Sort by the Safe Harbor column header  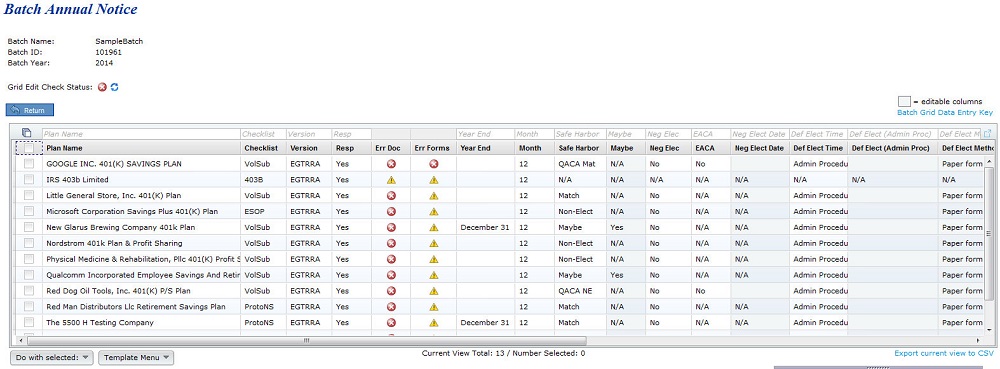(580, 148)
